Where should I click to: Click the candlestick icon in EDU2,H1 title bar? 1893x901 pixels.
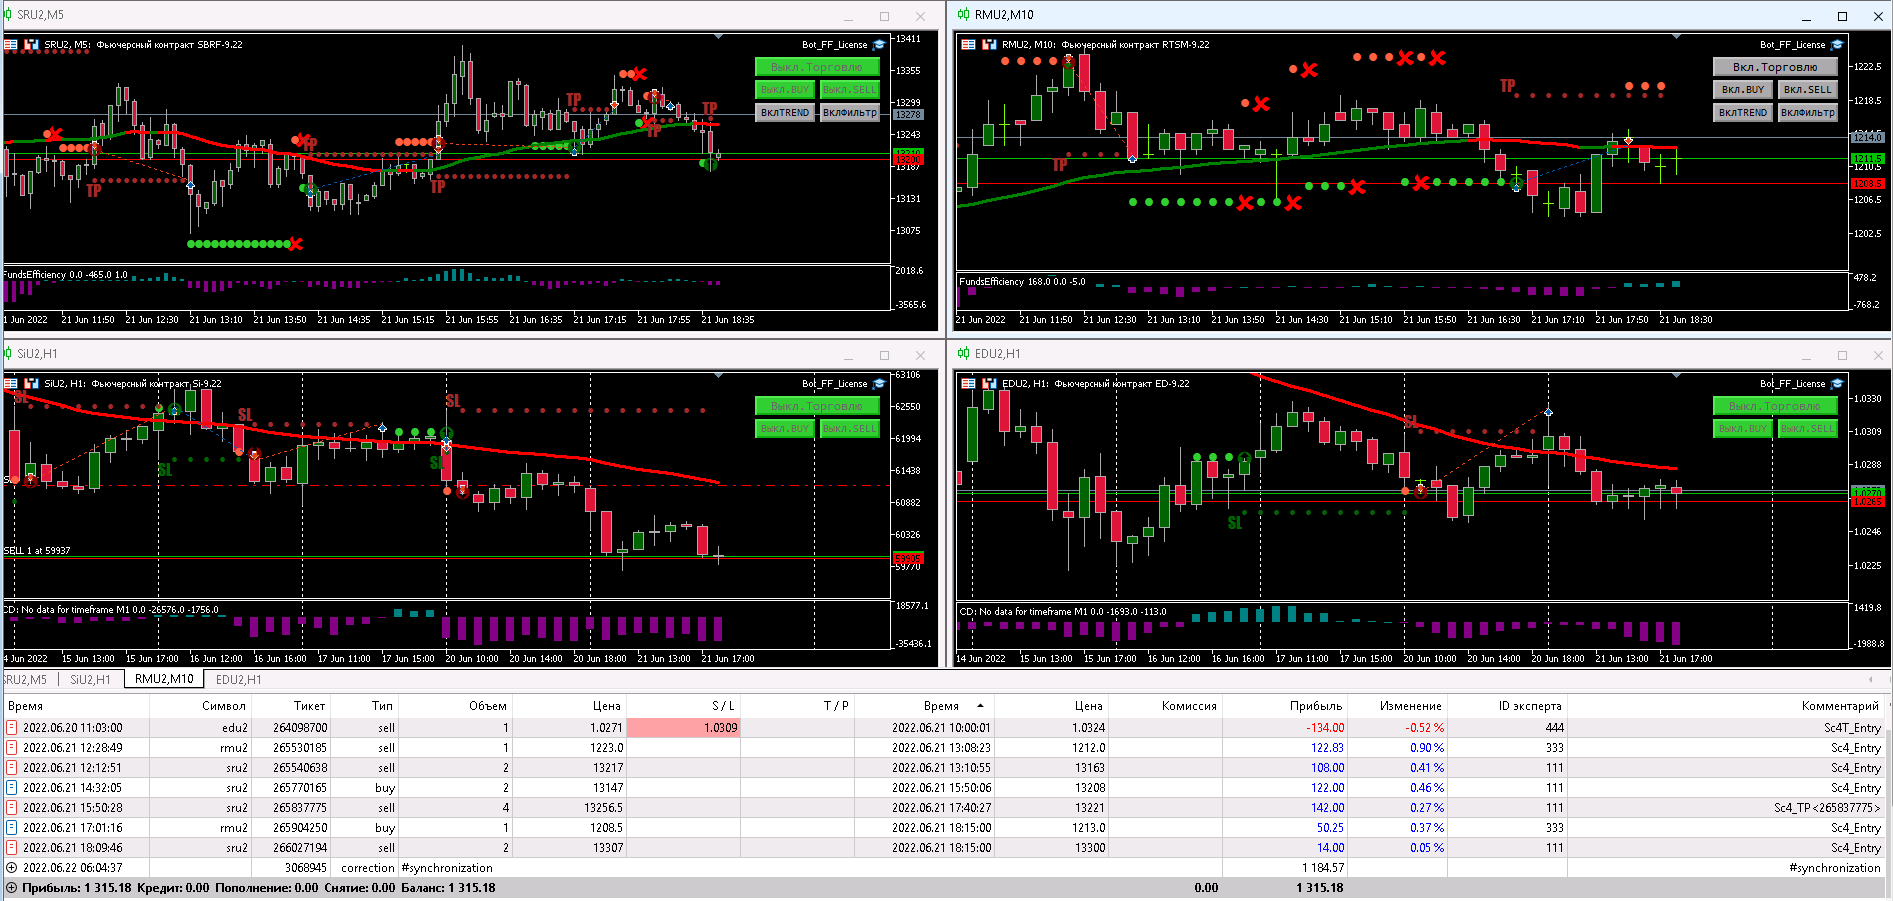click(x=964, y=354)
